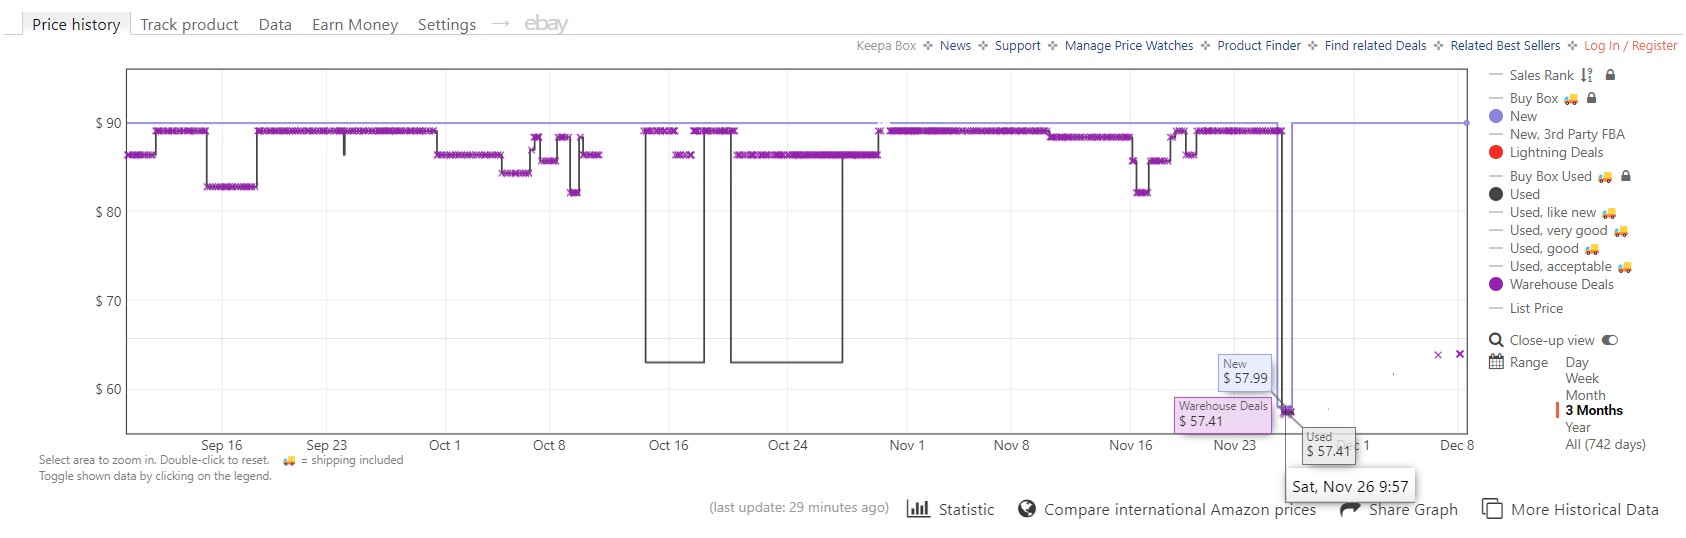Click the Sales Rank lock icon

click(1610, 75)
